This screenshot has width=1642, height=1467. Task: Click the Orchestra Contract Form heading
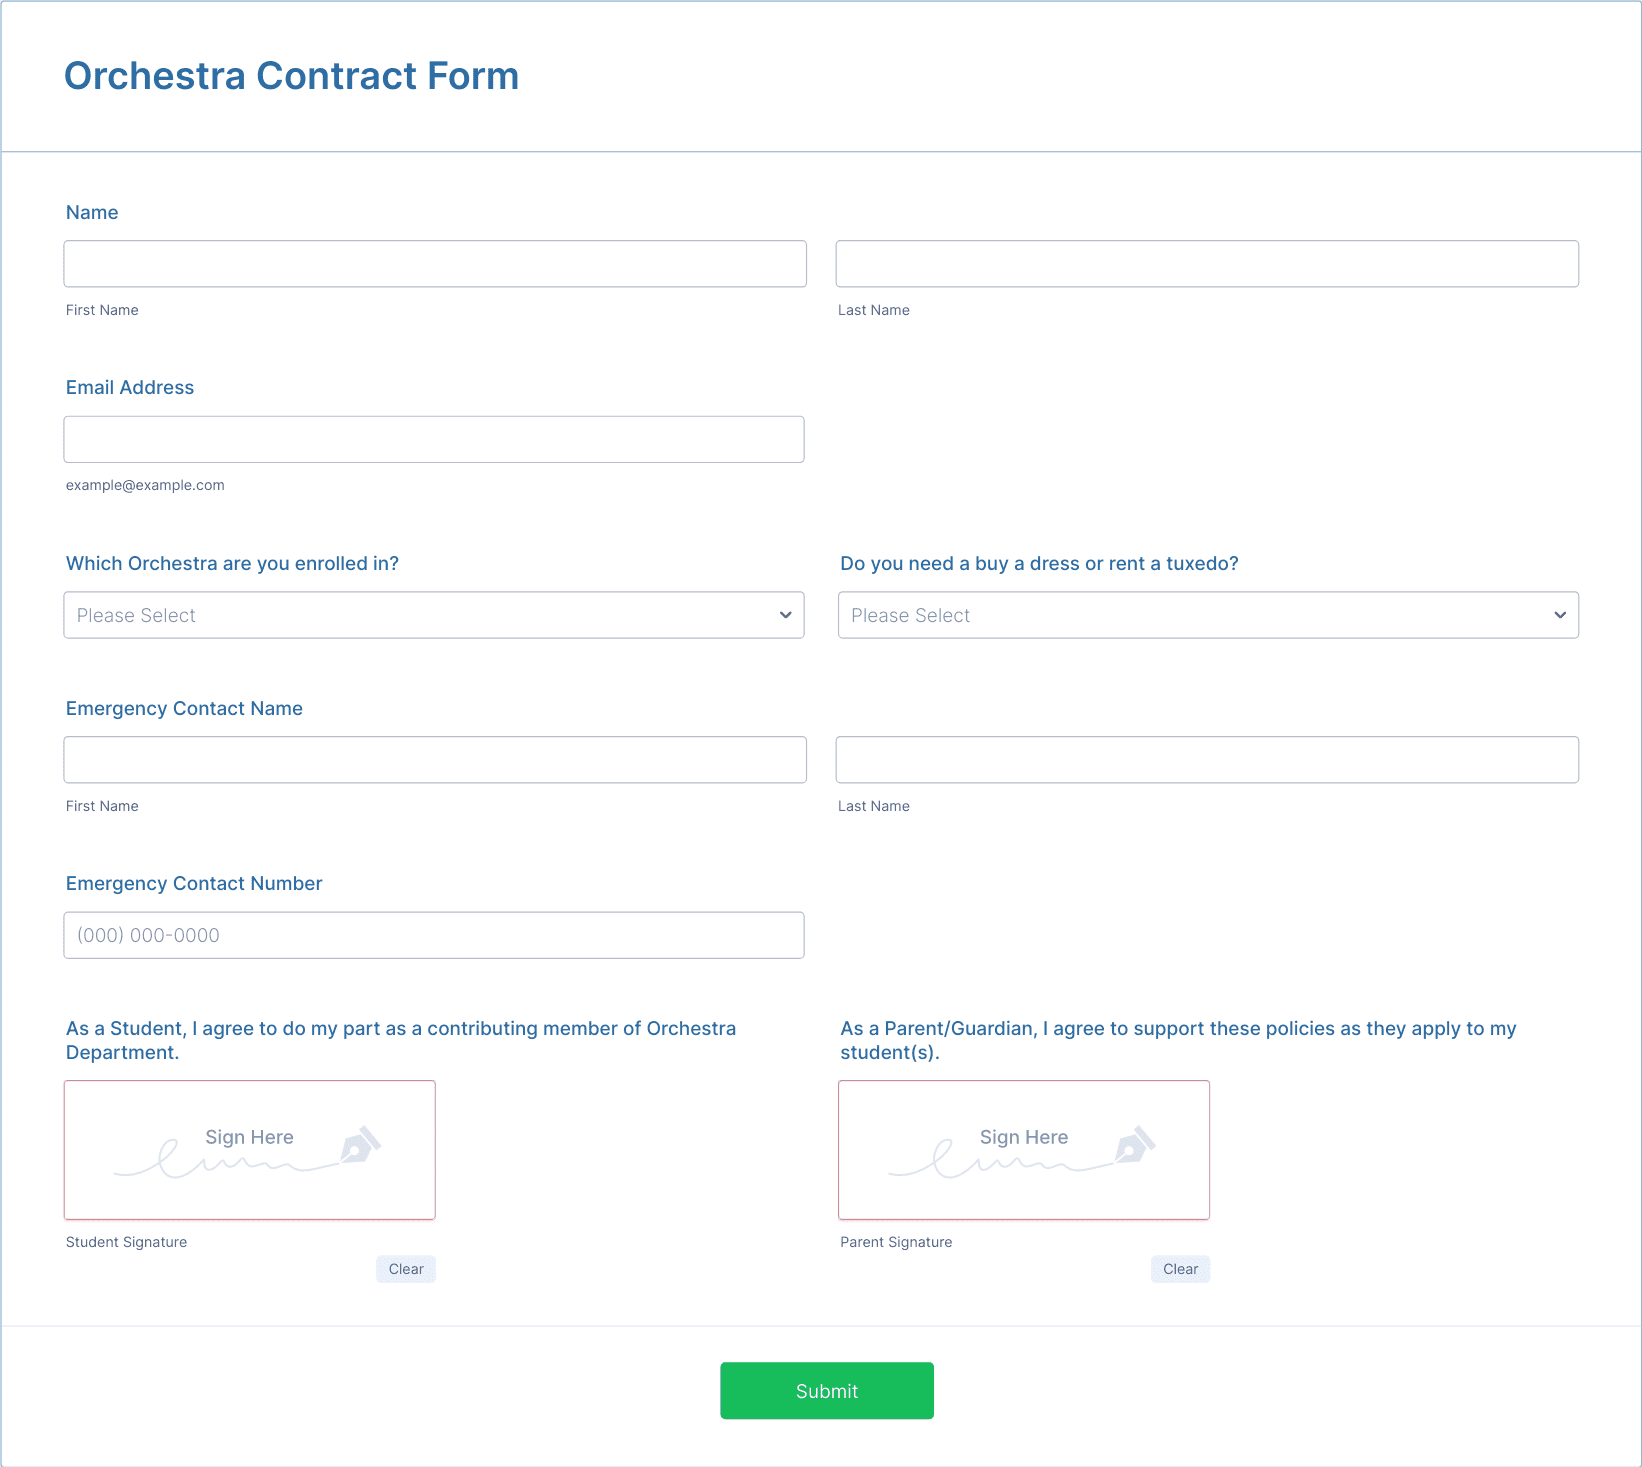pos(292,76)
